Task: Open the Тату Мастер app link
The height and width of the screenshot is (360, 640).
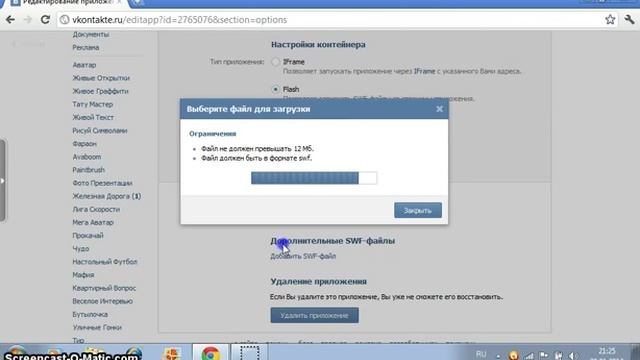Action: click(x=92, y=104)
